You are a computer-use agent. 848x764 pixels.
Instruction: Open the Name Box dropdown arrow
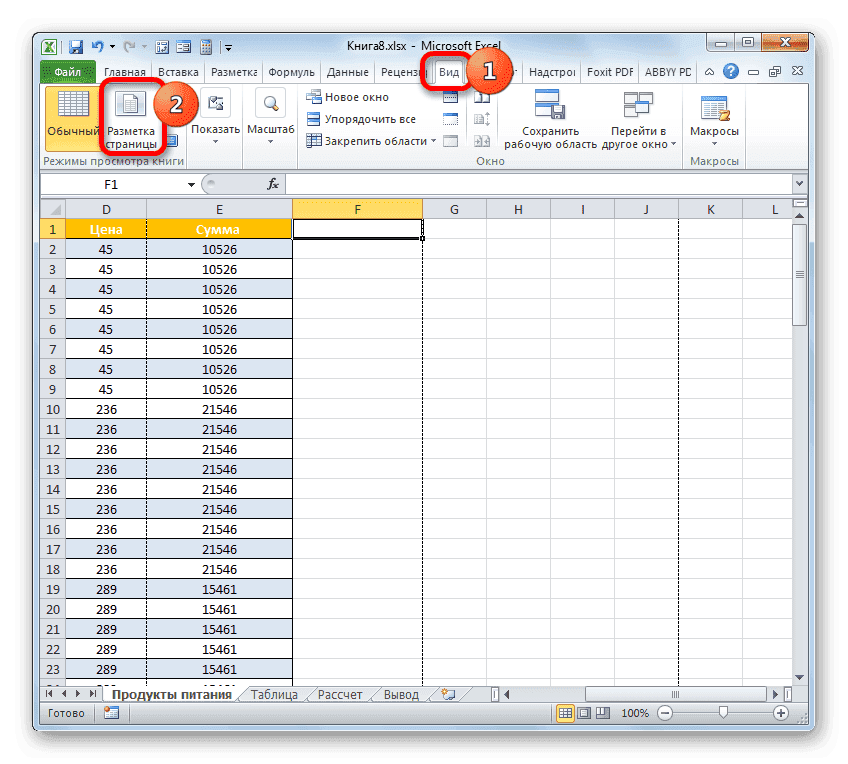(189, 184)
